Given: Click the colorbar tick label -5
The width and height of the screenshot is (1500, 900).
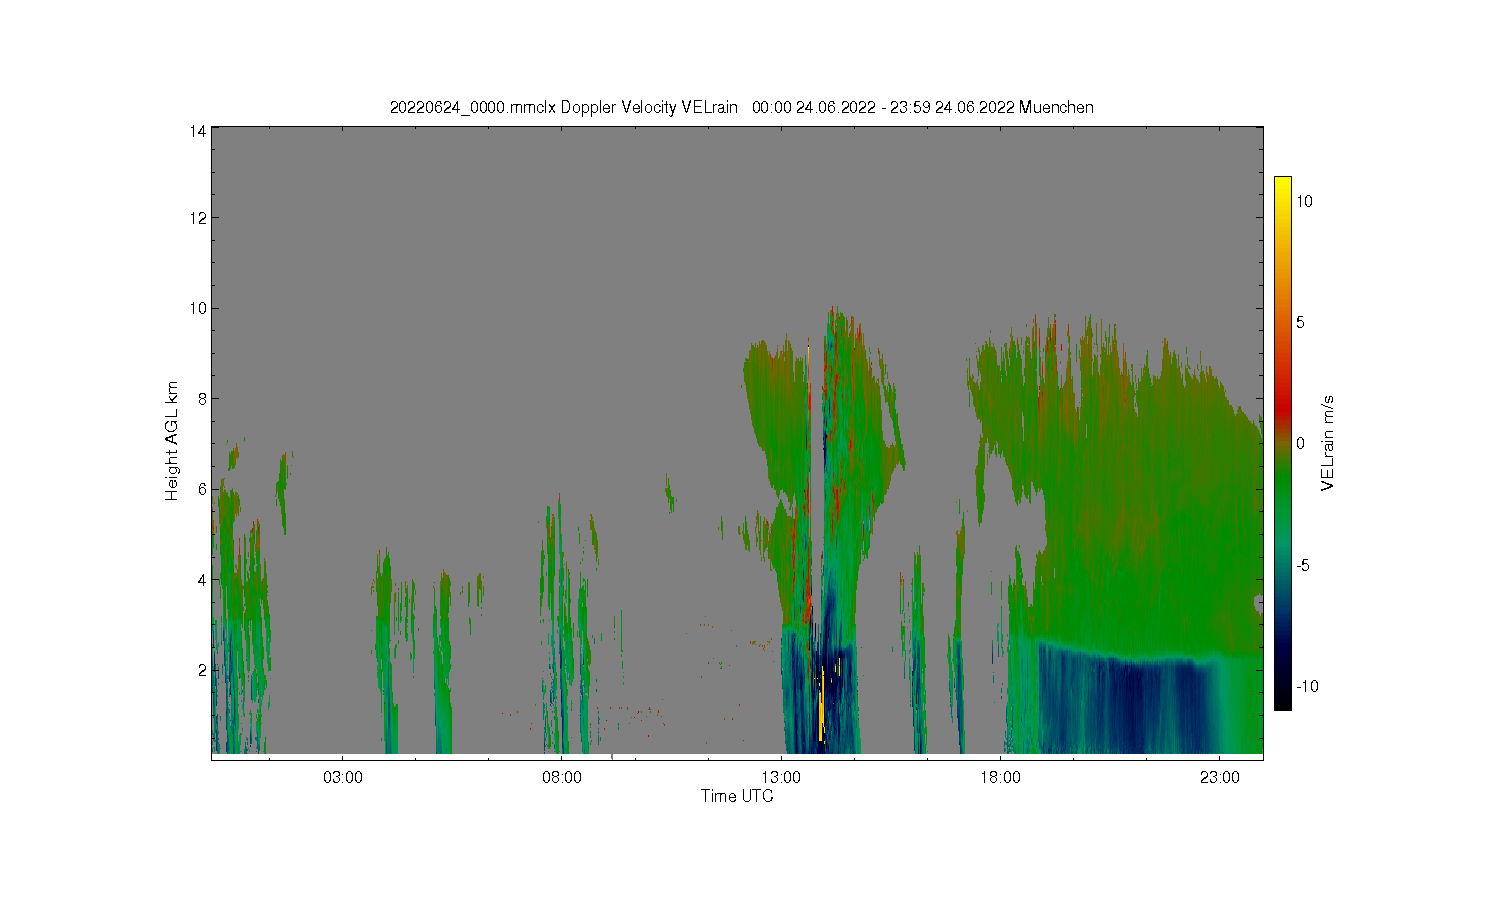Looking at the screenshot, I should coord(1304,565).
